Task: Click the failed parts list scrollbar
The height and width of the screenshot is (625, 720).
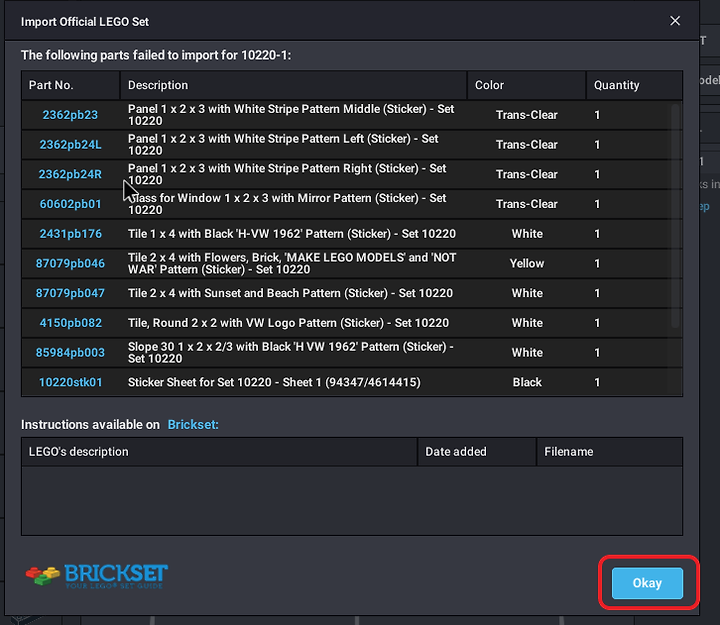Action: [x=675, y=215]
